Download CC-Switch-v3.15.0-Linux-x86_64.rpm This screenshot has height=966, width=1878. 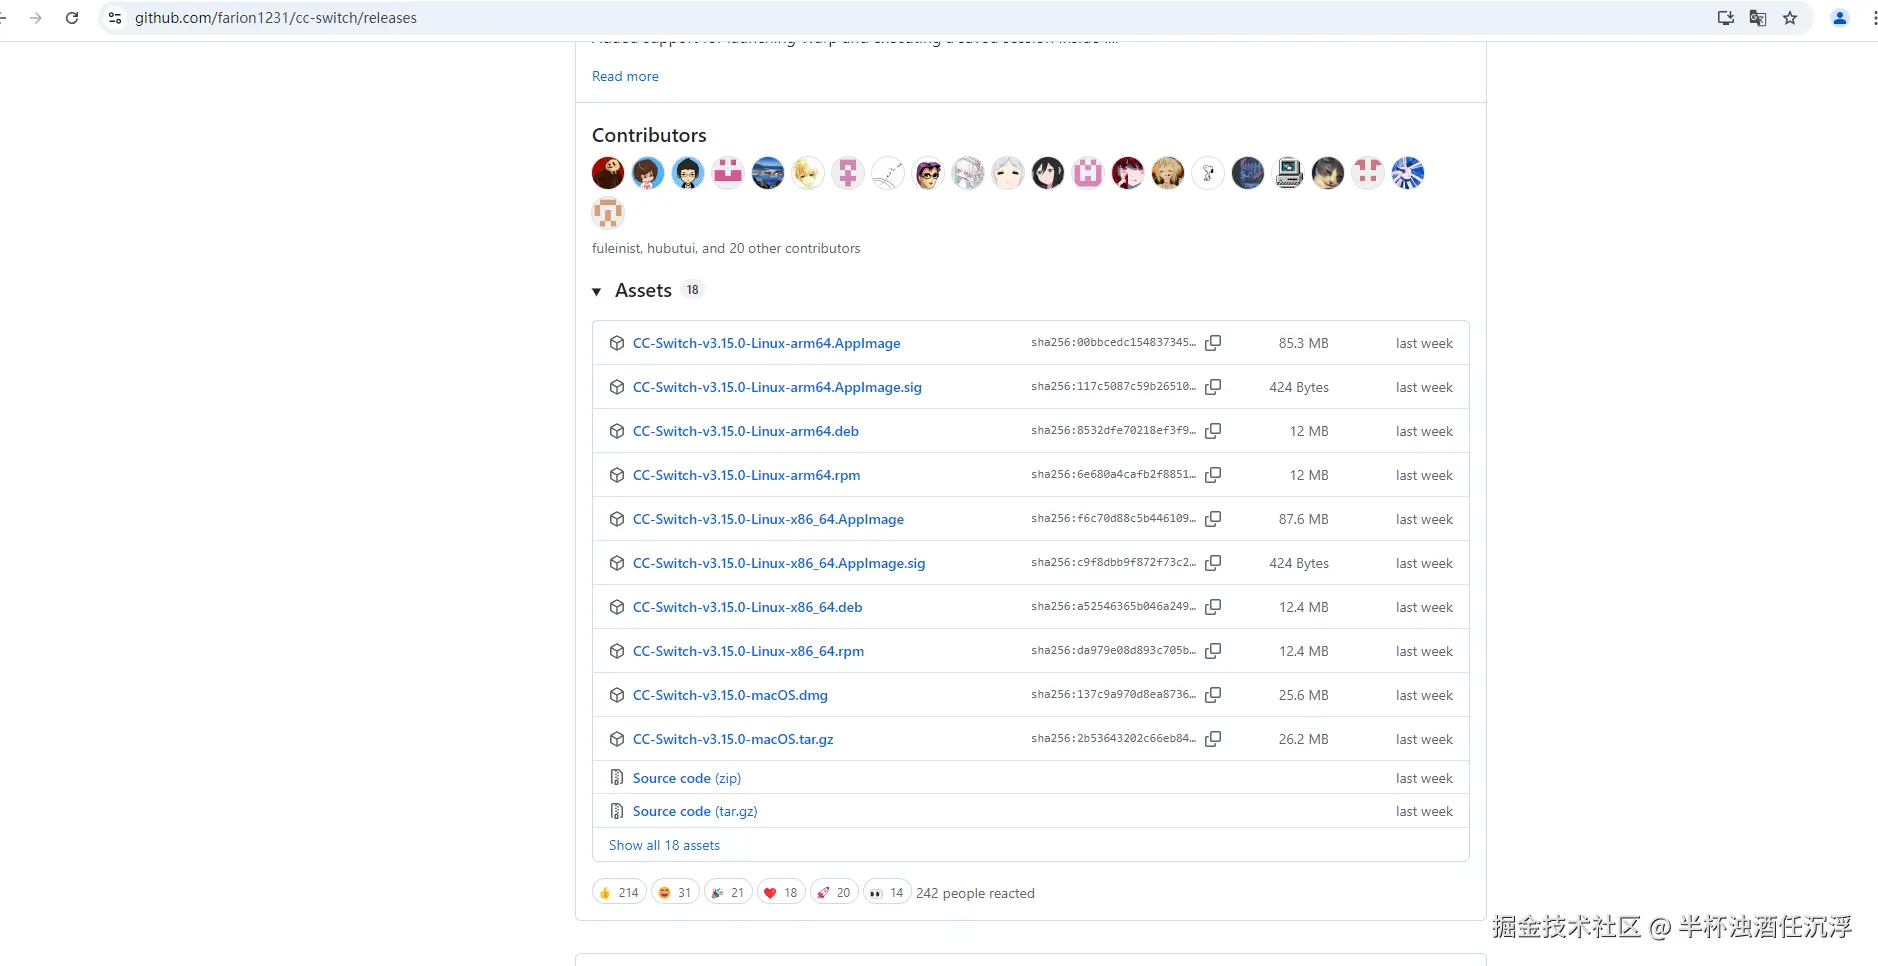point(748,651)
